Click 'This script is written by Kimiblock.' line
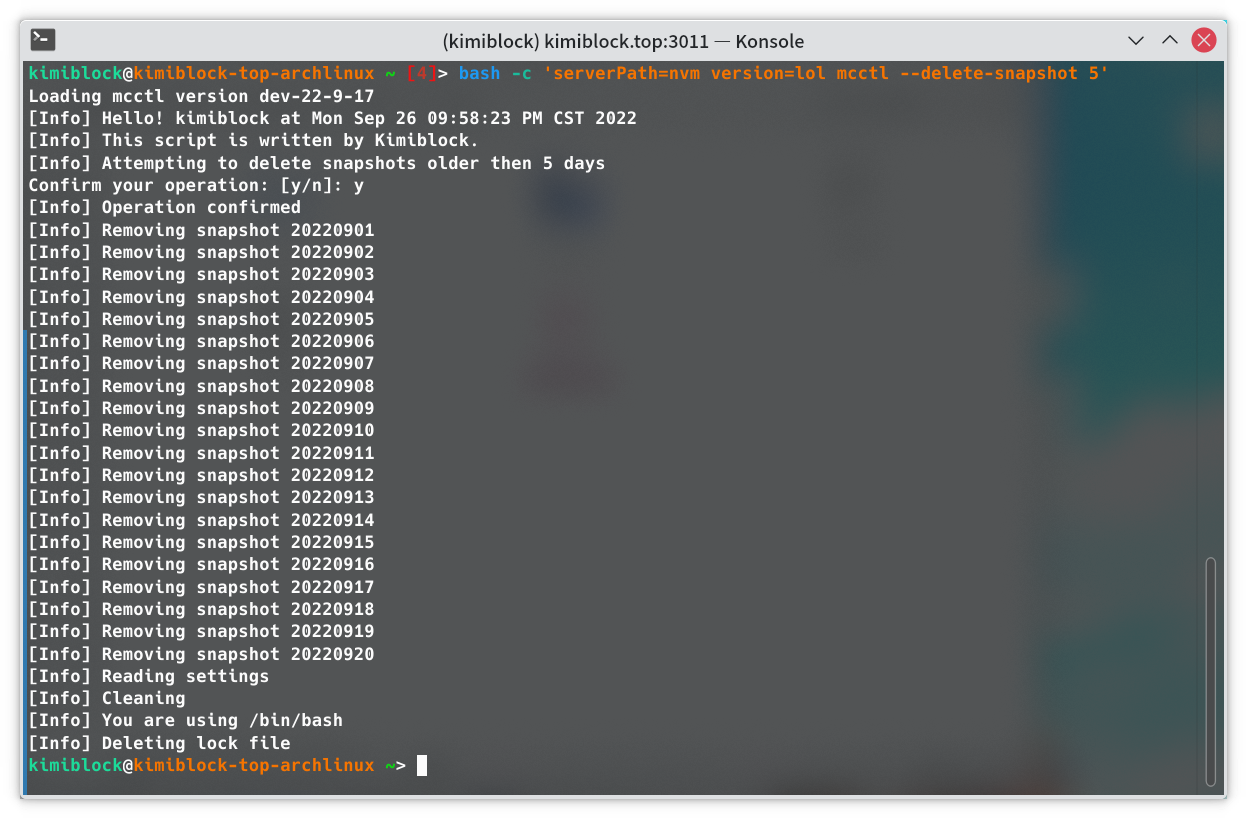This screenshot has width=1247, height=819. coord(254,140)
